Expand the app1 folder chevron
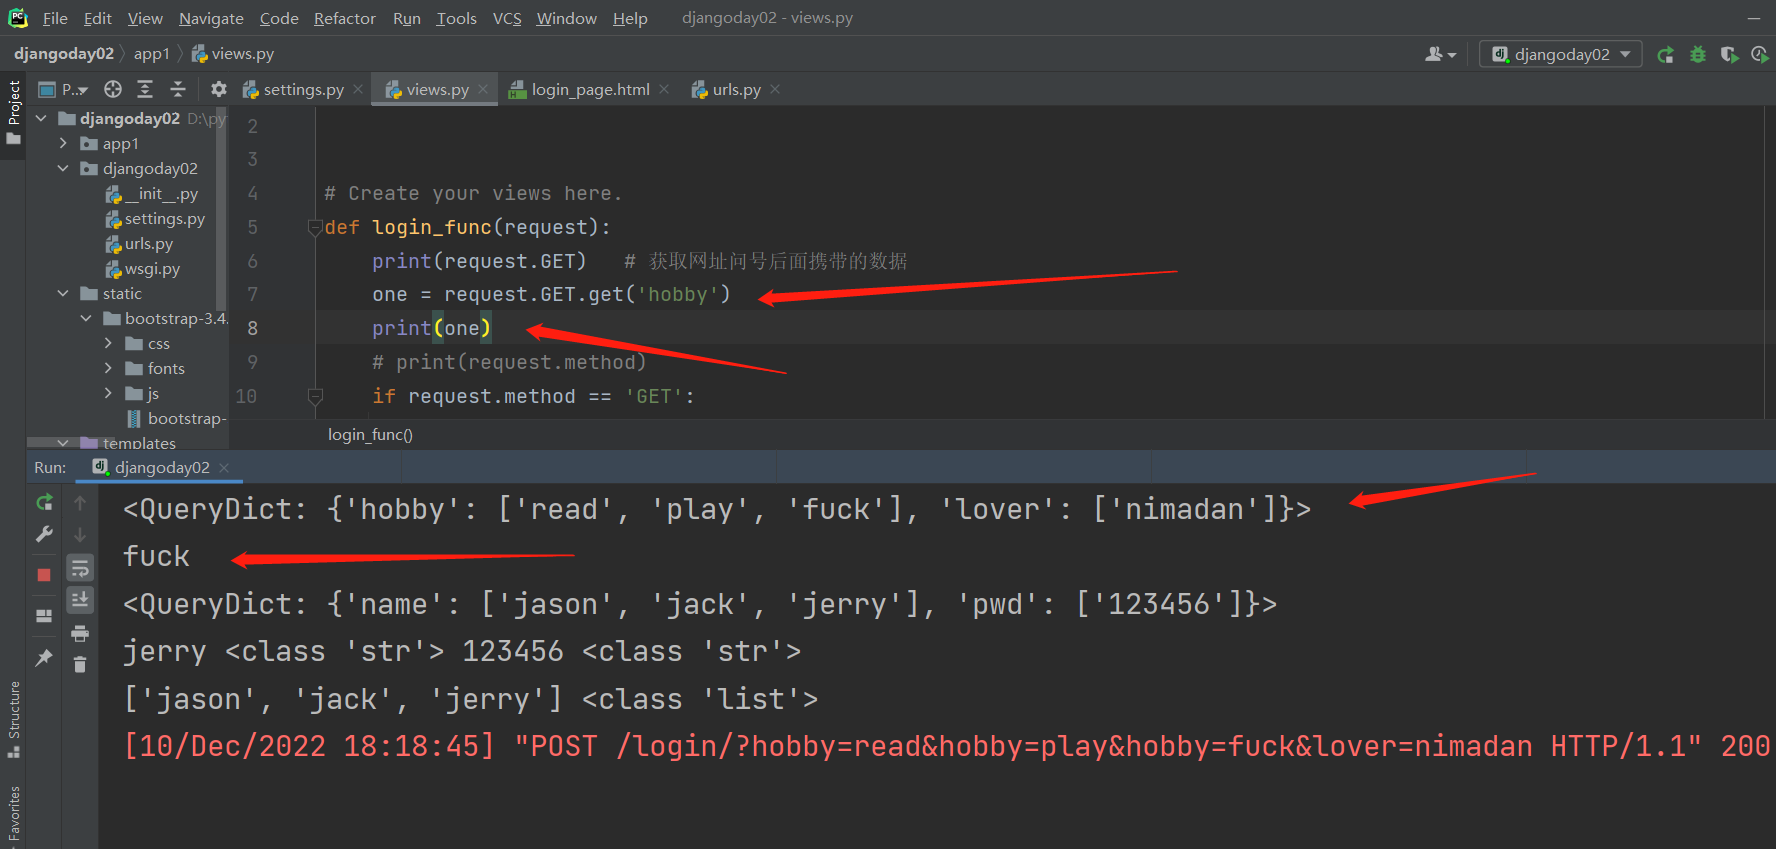The height and width of the screenshot is (849, 1776). coord(63,143)
